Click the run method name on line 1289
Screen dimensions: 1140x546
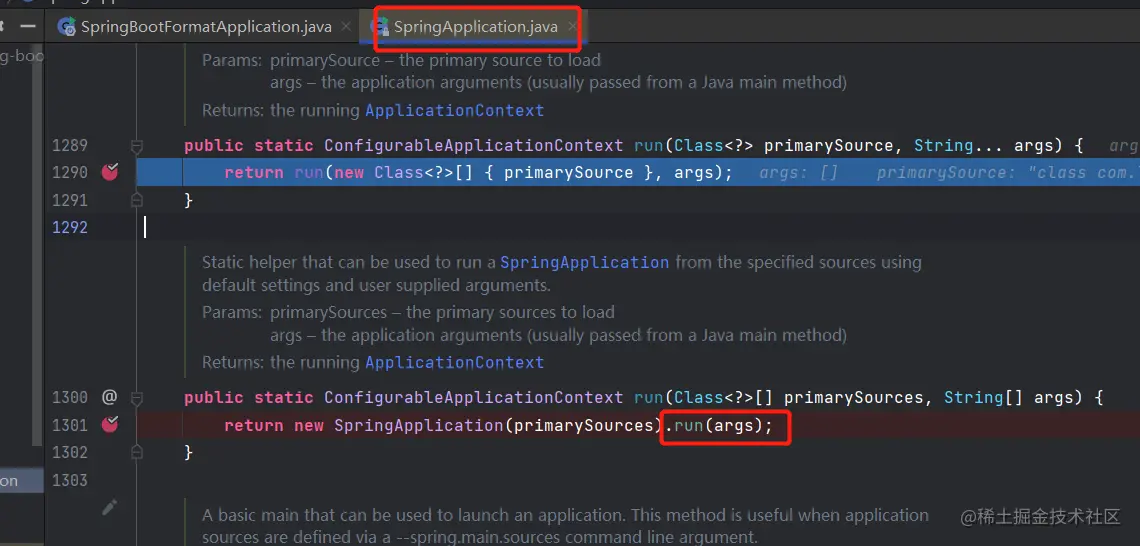(648, 145)
